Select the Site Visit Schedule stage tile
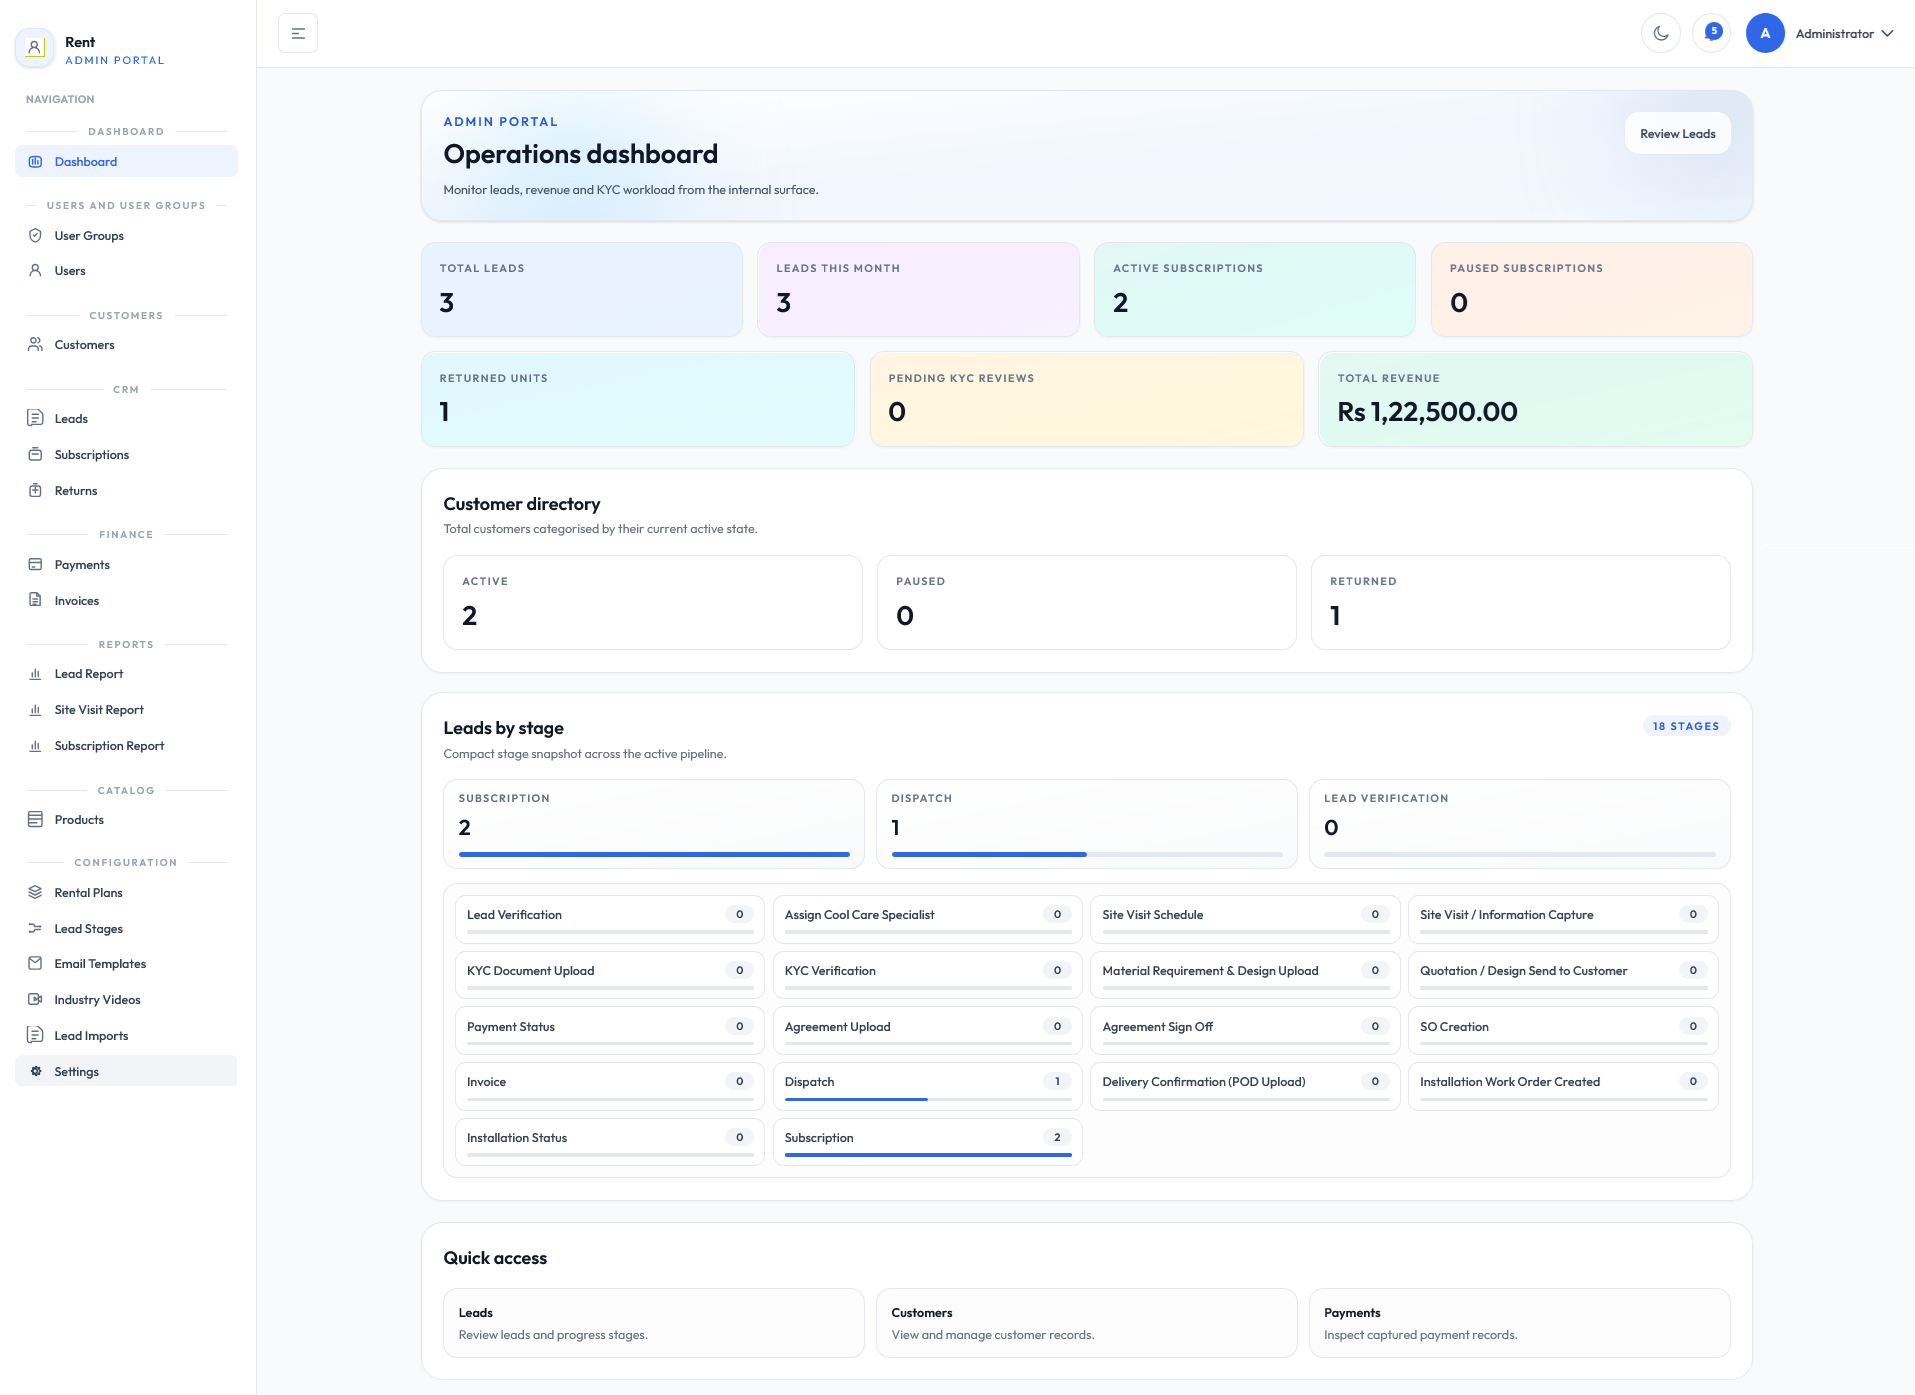Viewport: 1915px width, 1395px height. pos(1245,918)
